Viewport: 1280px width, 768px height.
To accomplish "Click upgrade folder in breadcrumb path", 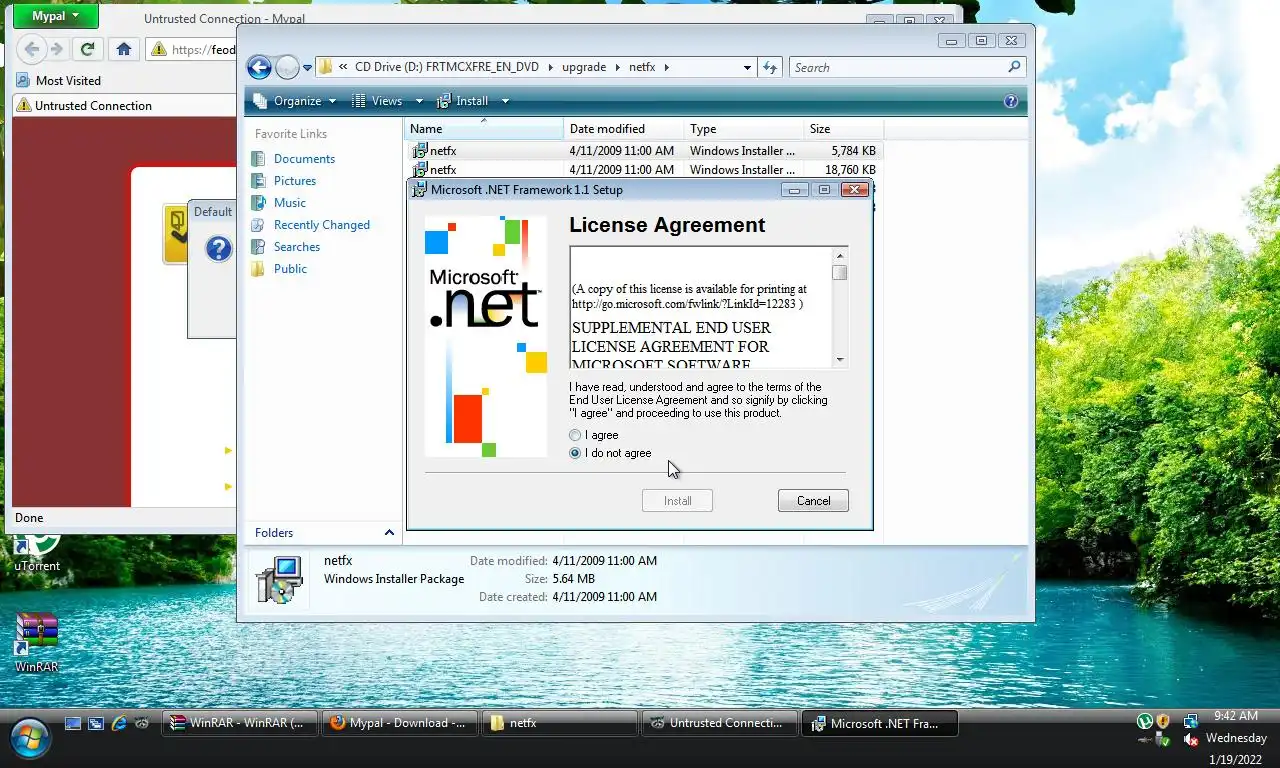I will click(584, 68).
